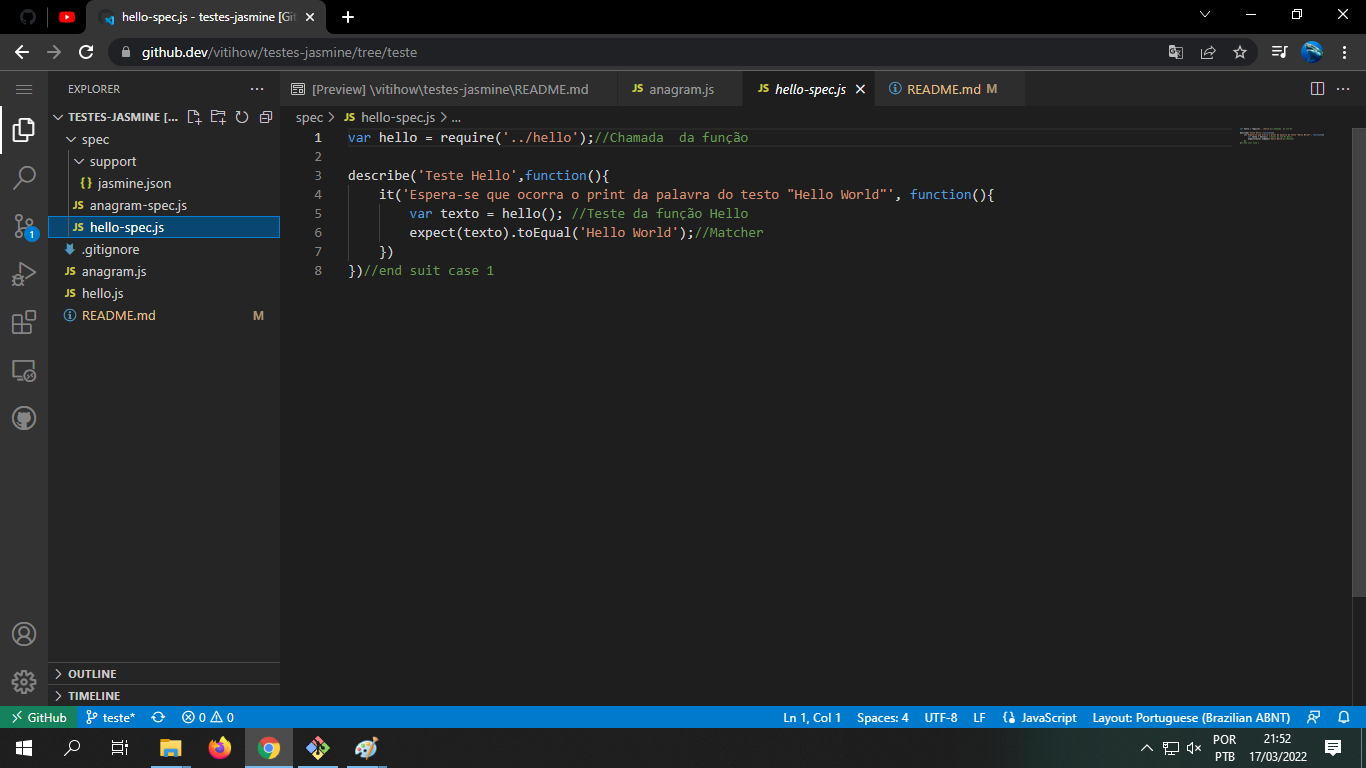
Task: Open the Accounts icon in the activity bar
Action: click(x=24, y=633)
